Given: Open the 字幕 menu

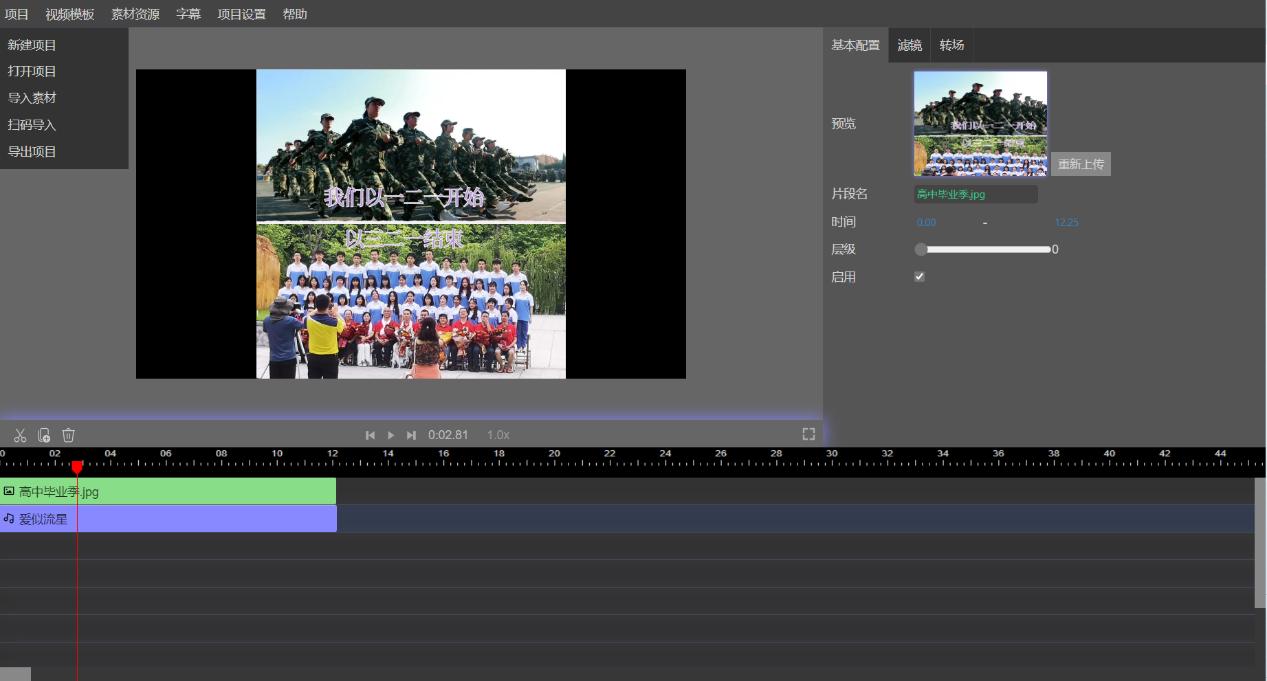Looking at the screenshot, I should pyautogui.click(x=188, y=14).
